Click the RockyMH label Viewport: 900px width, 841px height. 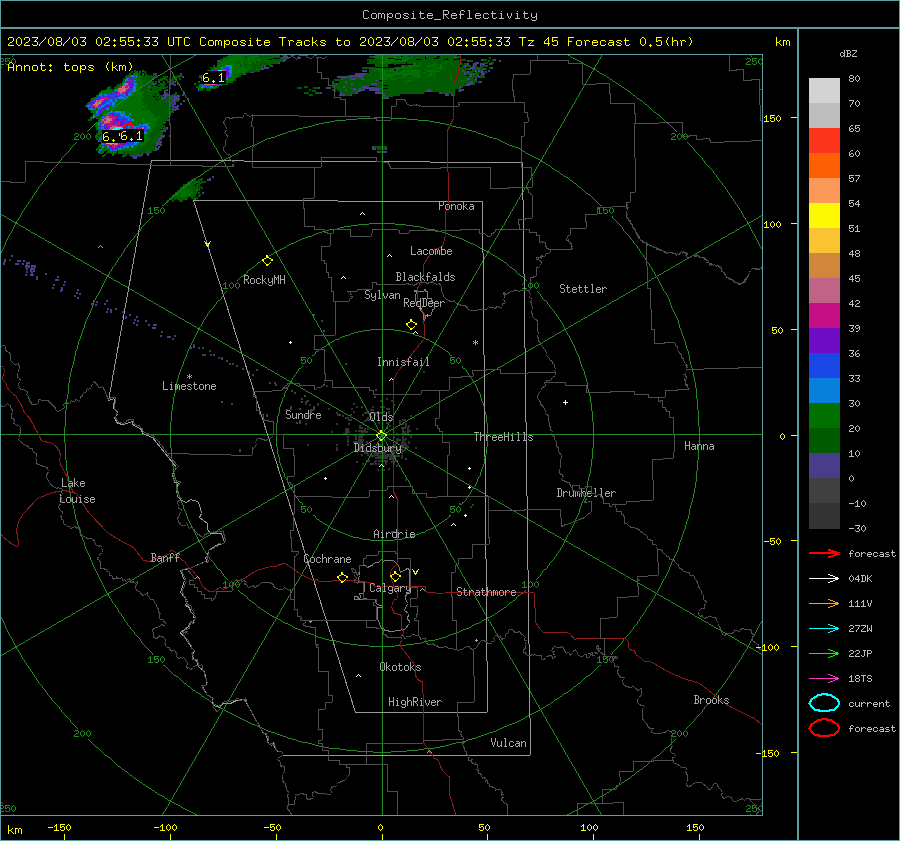[x=264, y=280]
